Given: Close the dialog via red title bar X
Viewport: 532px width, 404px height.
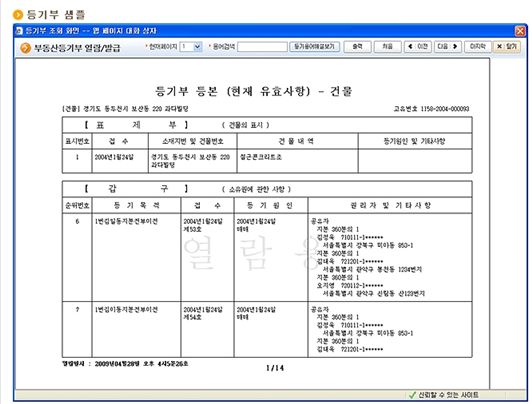Looking at the screenshot, I should pos(520,31).
